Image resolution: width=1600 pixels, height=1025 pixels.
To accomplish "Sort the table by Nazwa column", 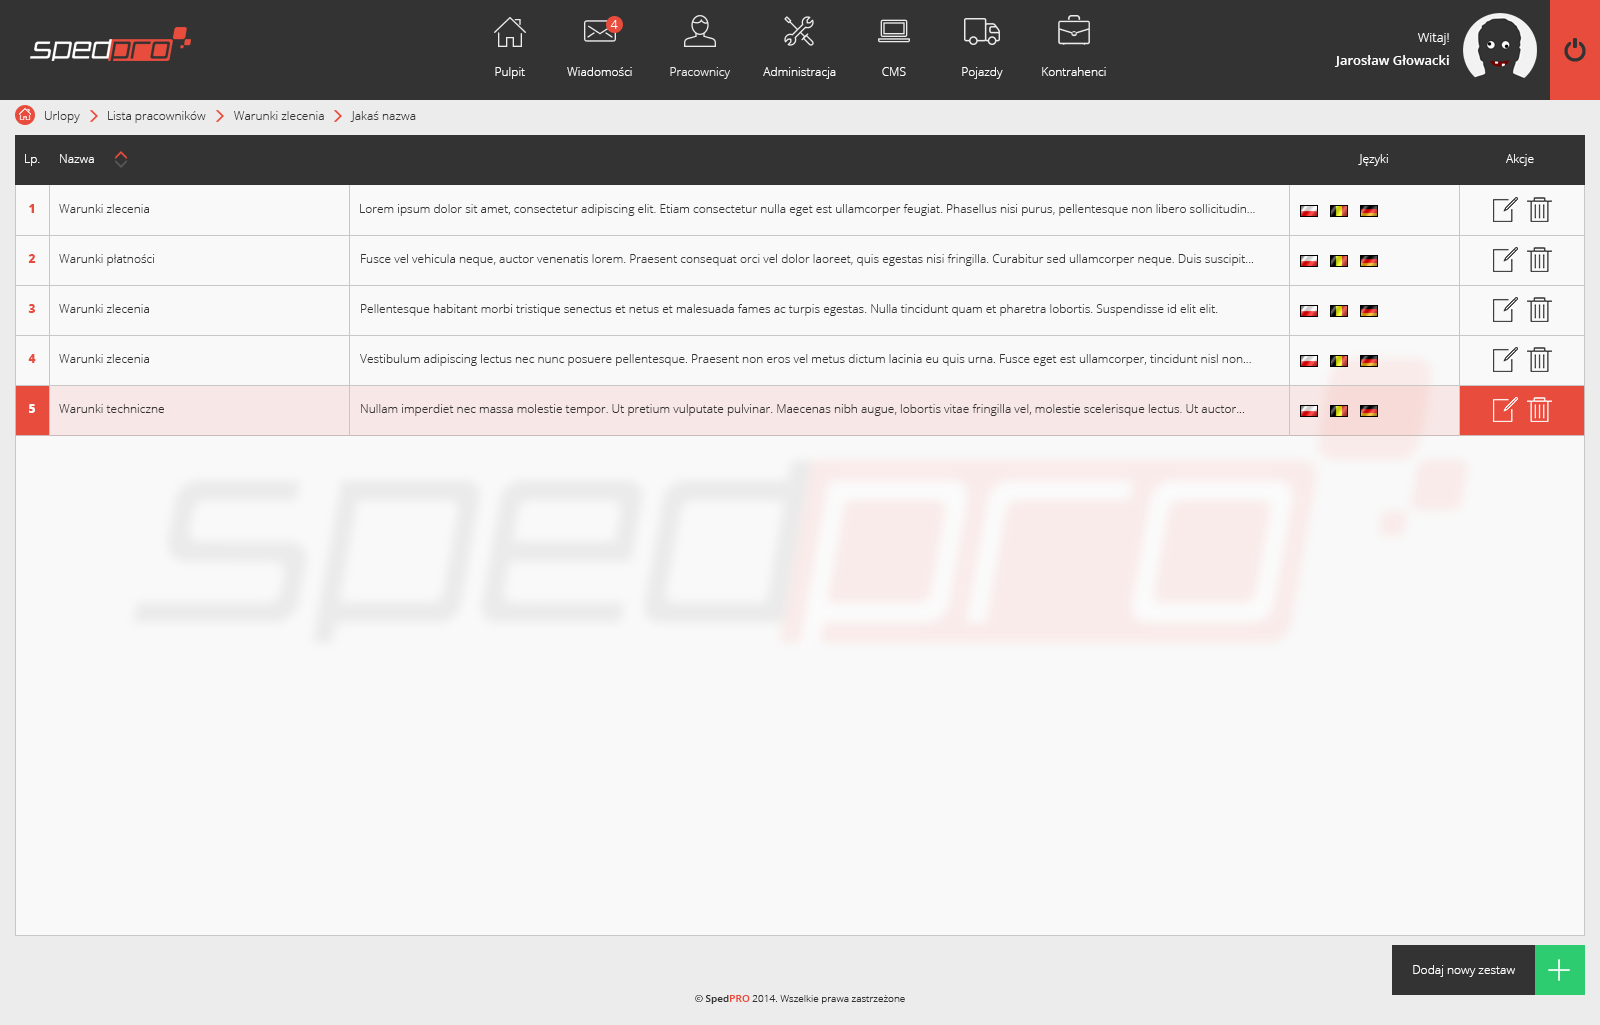I will coord(121,159).
